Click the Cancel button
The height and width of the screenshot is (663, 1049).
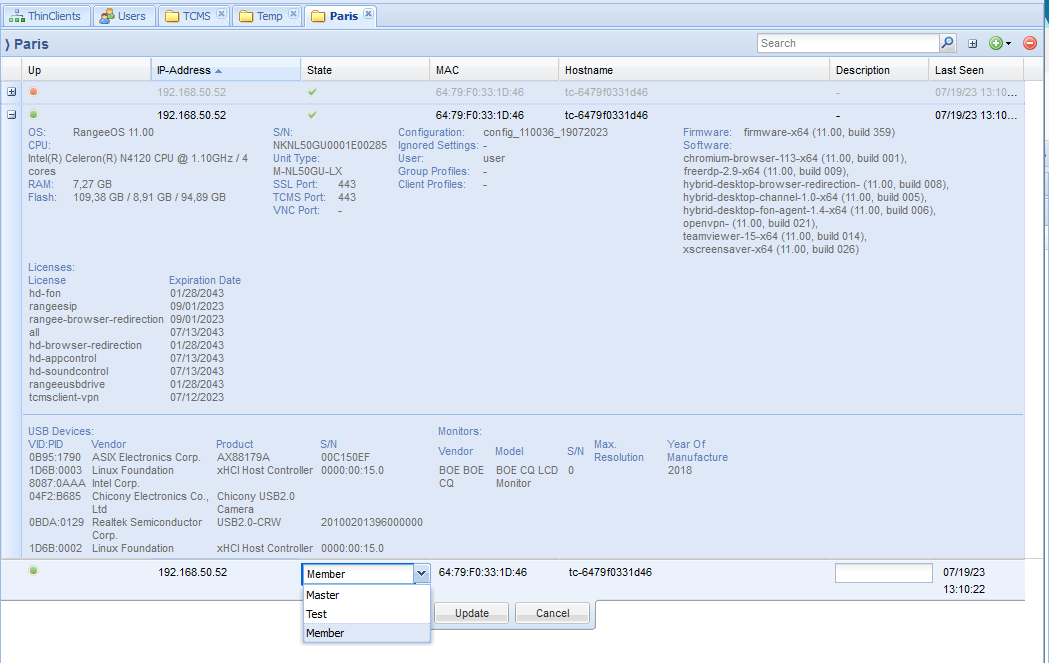pos(553,613)
